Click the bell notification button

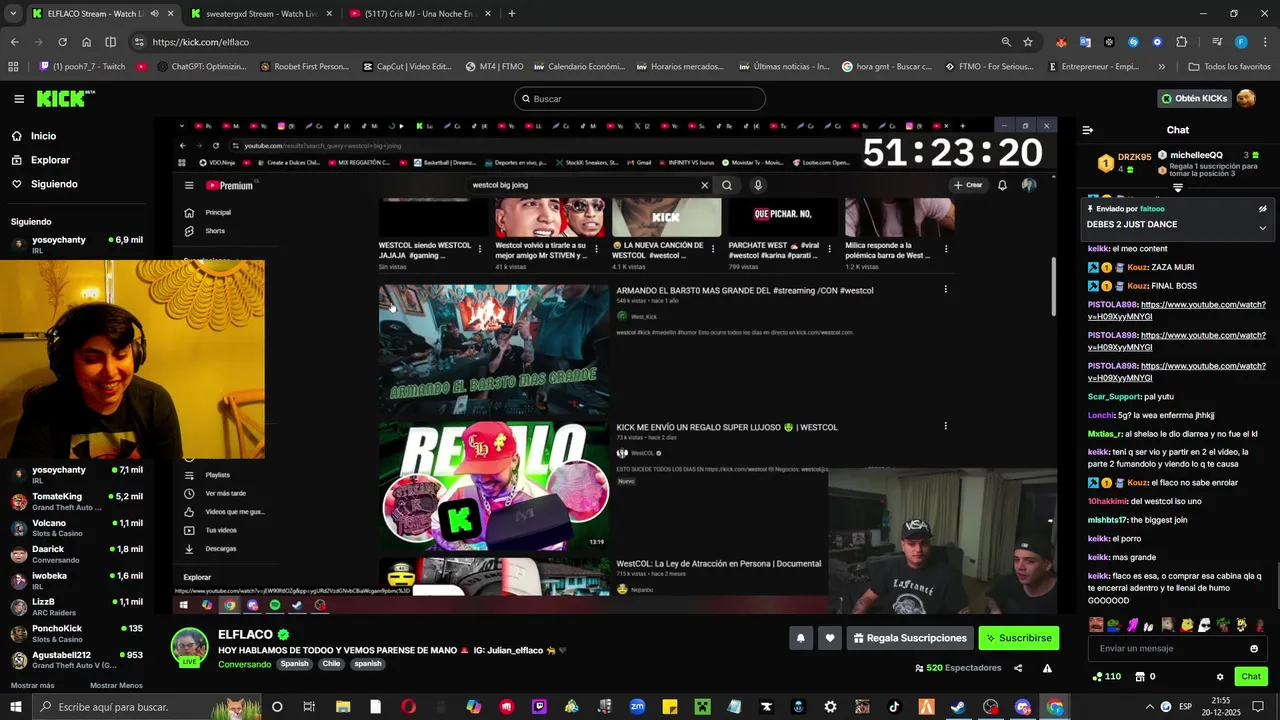pyautogui.click(x=800, y=638)
